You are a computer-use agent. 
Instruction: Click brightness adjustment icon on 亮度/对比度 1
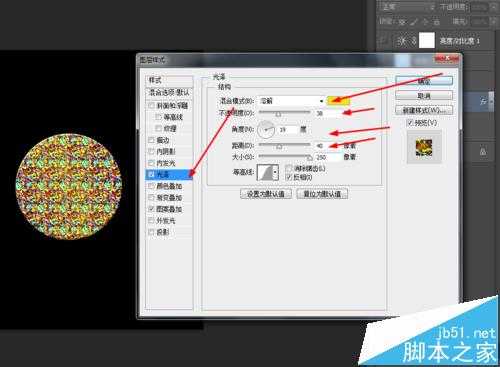[x=402, y=41]
